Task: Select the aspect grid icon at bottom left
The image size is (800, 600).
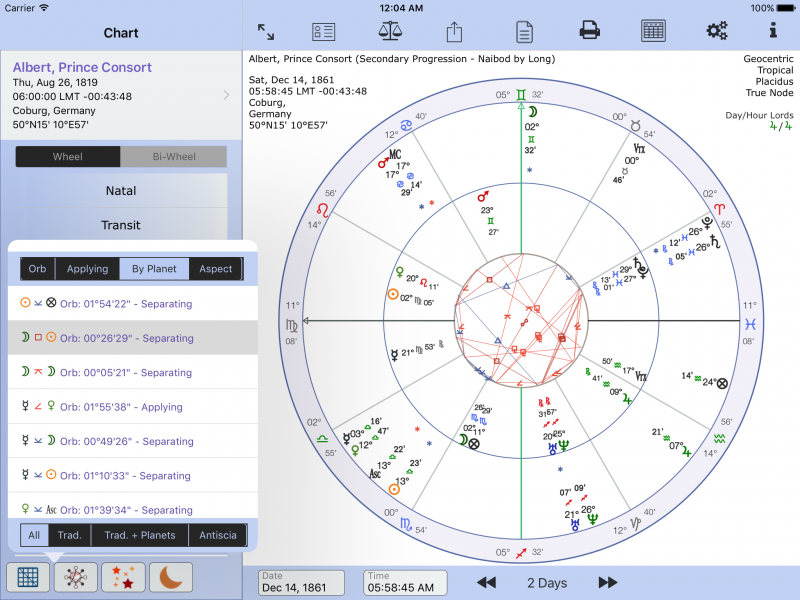Action: 28,577
